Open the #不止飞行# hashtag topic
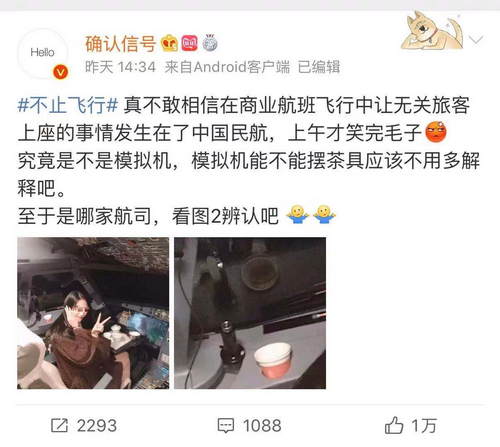The width and height of the screenshot is (500, 447). click(68, 105)
